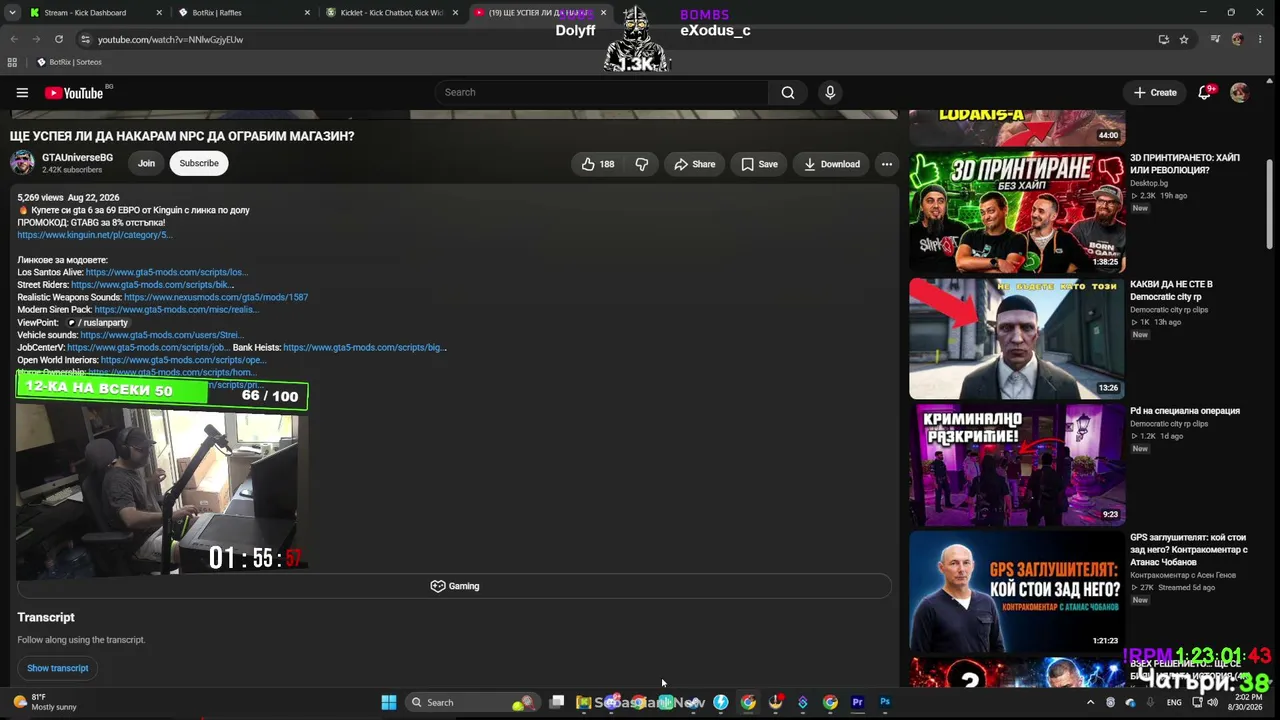Open the КРИМИНАЛНО РАЗКРИТИЕ video thumbnail
Image resolution: width=1280 pixels, height=720 pixels.
1017,465
